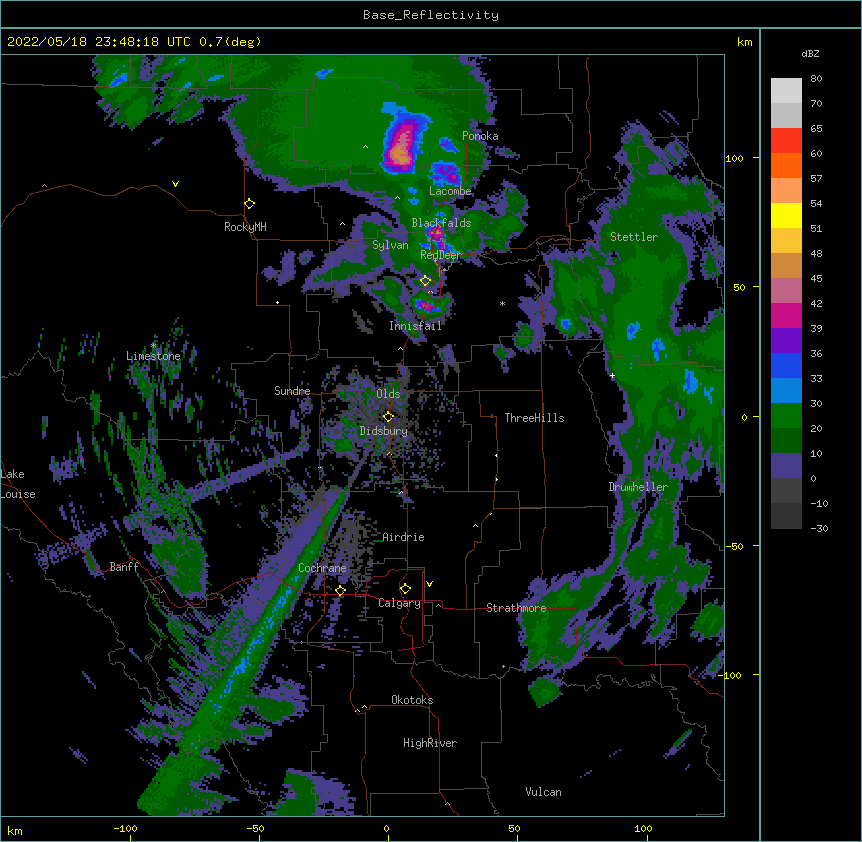
Task: Click the Okotoks town label
Action: tap(412, 700)
